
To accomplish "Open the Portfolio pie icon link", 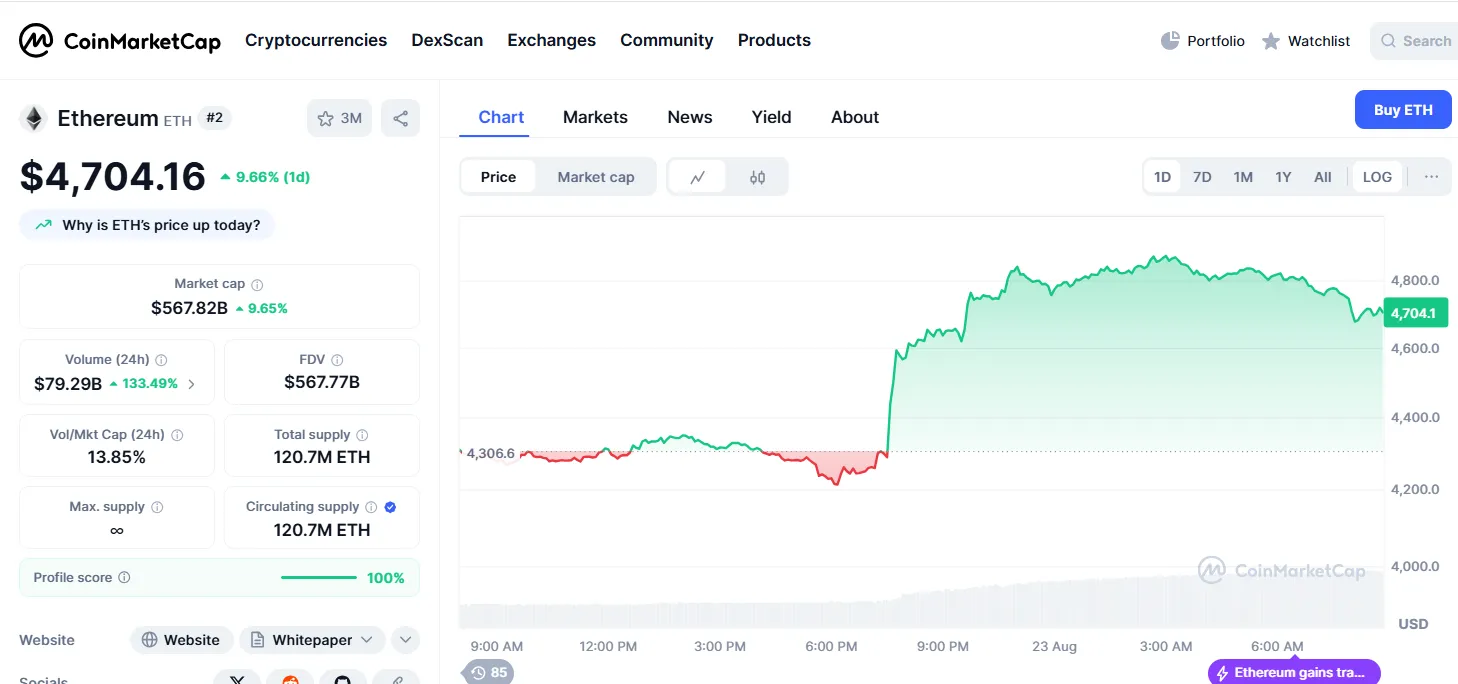I will pos(1203,41).
